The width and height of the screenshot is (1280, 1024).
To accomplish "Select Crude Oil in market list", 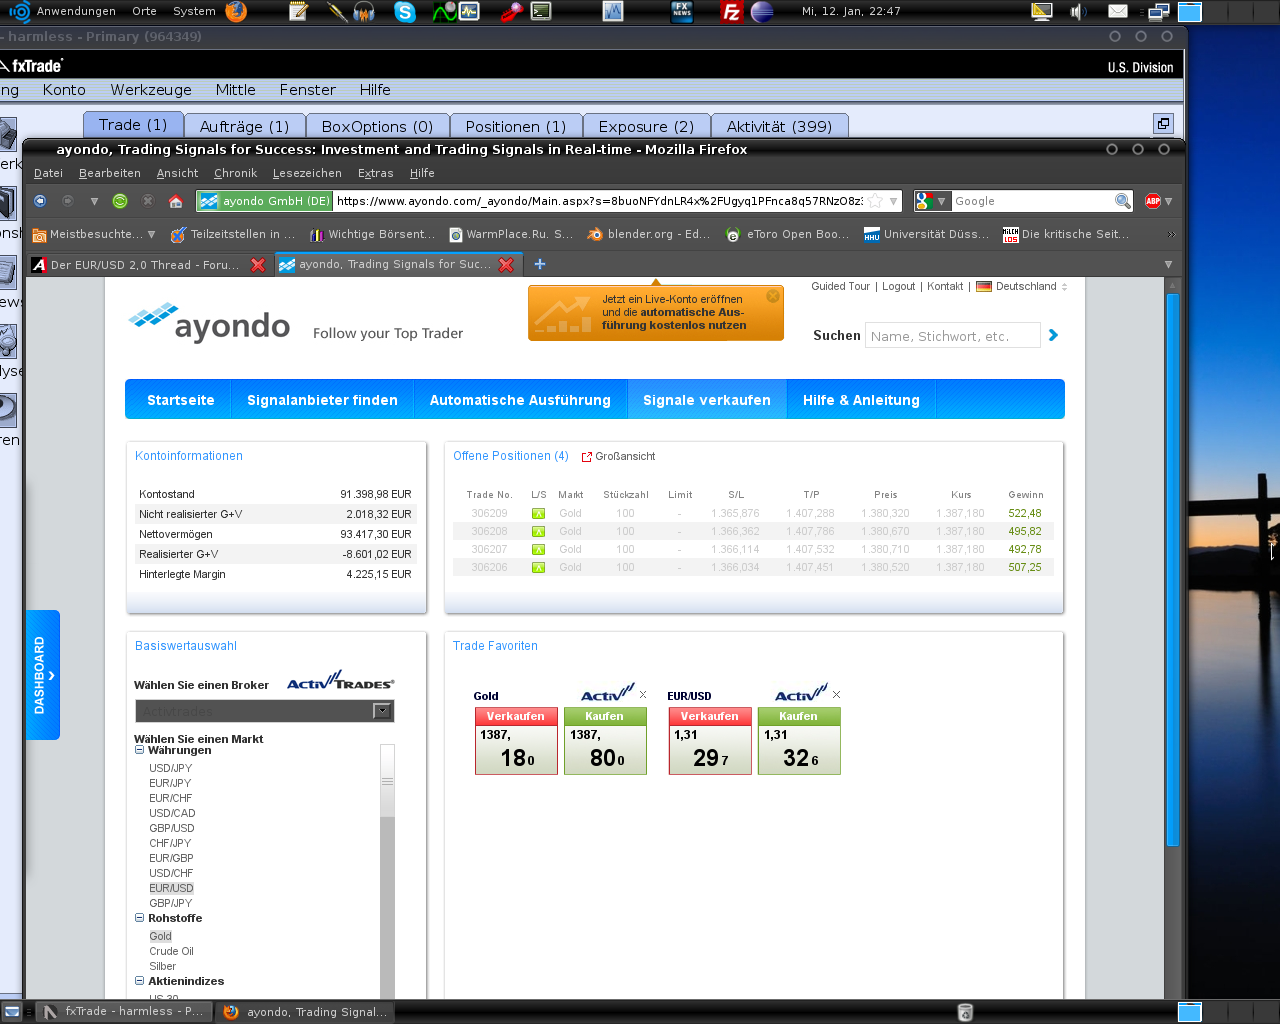I will pos(171,951).
